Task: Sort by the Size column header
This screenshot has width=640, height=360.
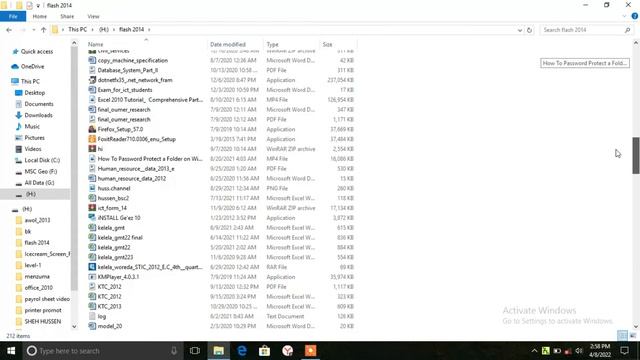Action: point(327,44)
